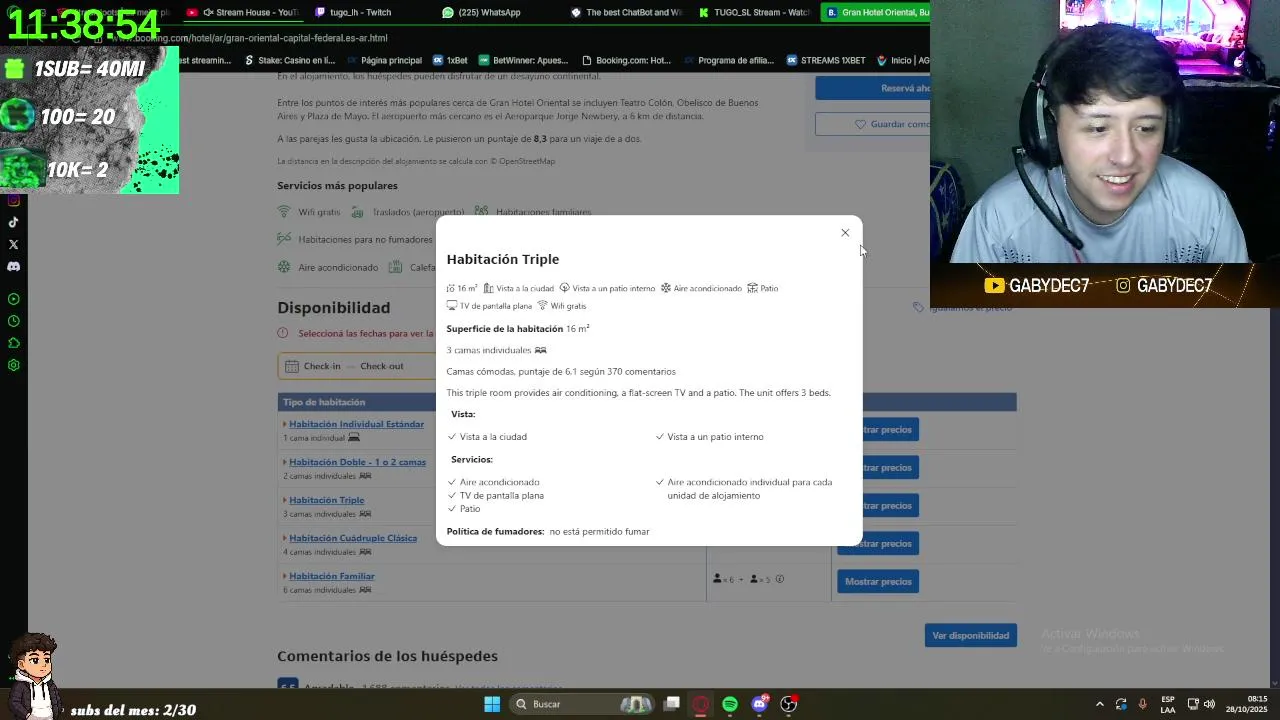The width and height of the screenshot is (1280, 720).
Task: Open Spotify from the taskbar
Action: (x=730, y=704)
